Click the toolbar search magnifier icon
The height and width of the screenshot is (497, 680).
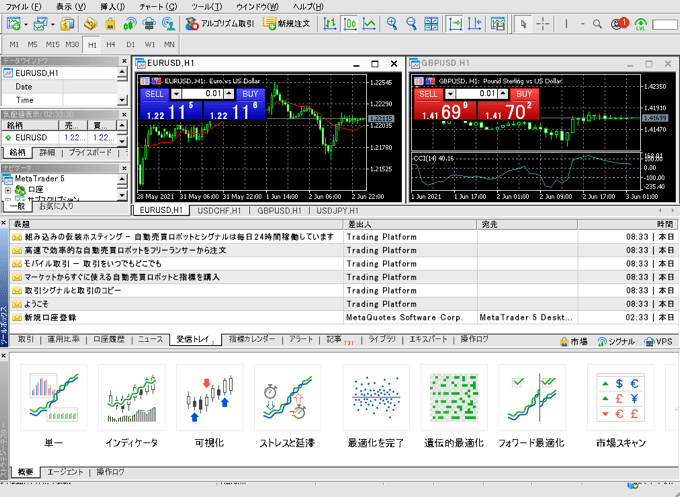tap(597, 24)
